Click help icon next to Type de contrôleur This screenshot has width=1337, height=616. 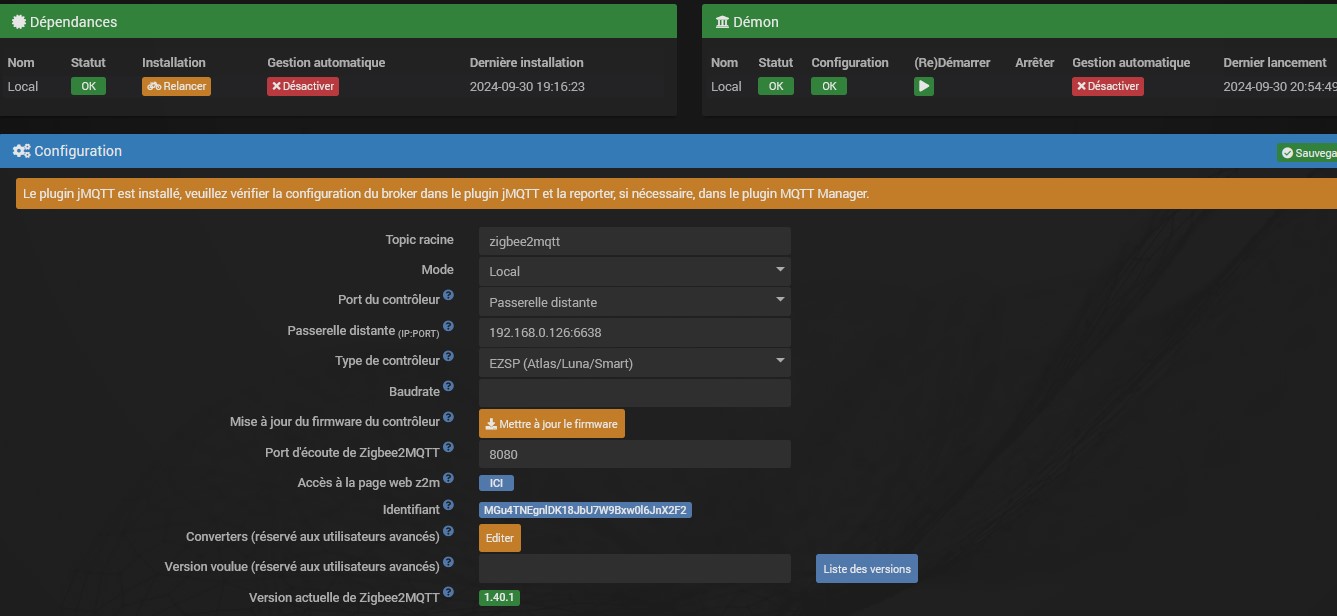[448, 357]
